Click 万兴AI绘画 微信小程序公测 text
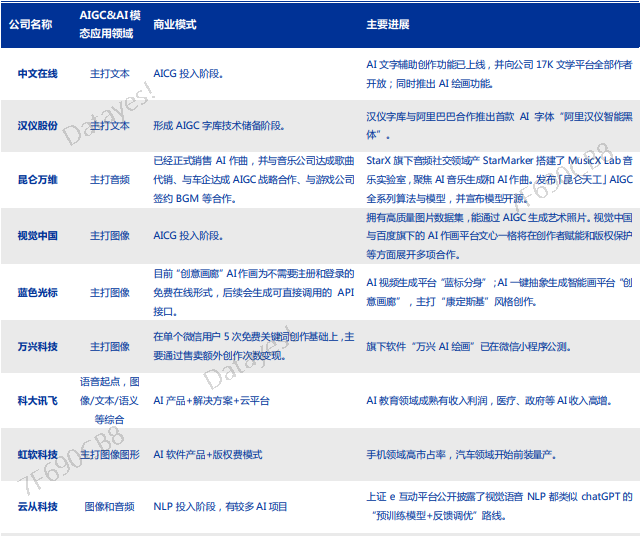This screenshot has width=643, height=536. (469, 347)
